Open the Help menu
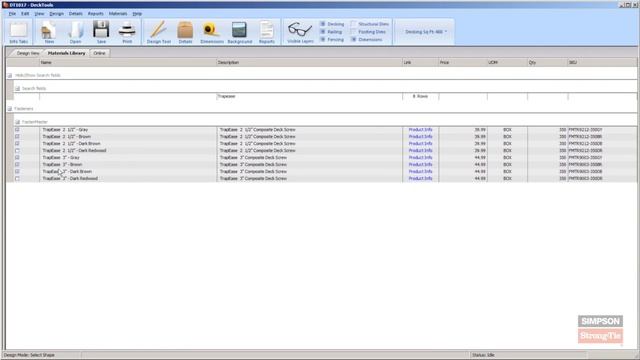Image resolution: width=640 pixels, height=360 pixels. pos(137,13)
